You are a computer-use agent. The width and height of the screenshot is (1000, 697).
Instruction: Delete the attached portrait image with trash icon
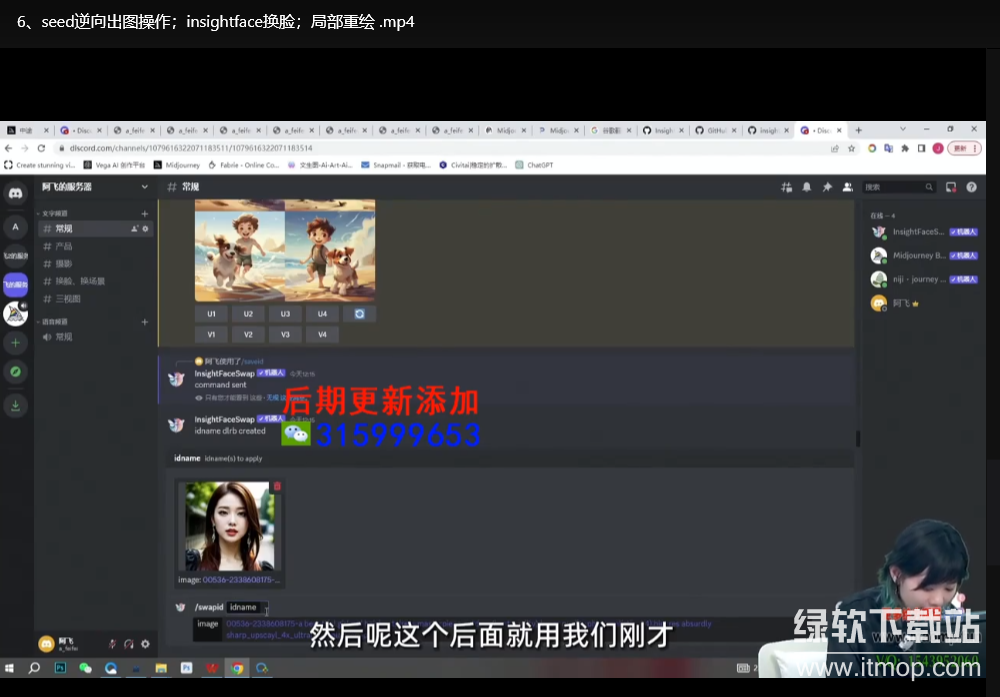(x=277, y=487)
